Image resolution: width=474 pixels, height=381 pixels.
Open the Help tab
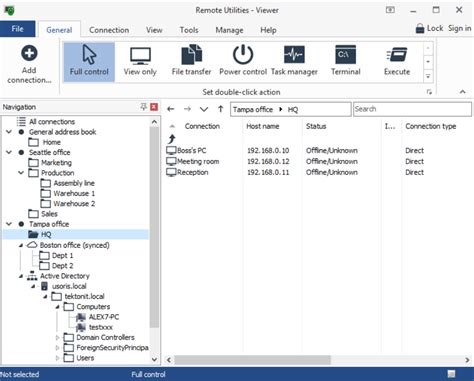click(x=268, y=30)
